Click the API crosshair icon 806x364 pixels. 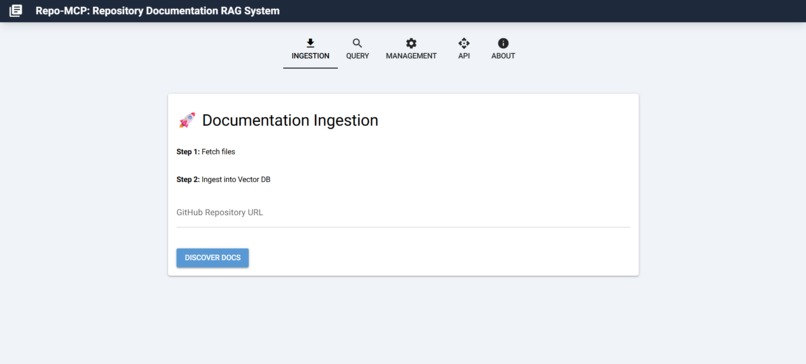(464, 43)
